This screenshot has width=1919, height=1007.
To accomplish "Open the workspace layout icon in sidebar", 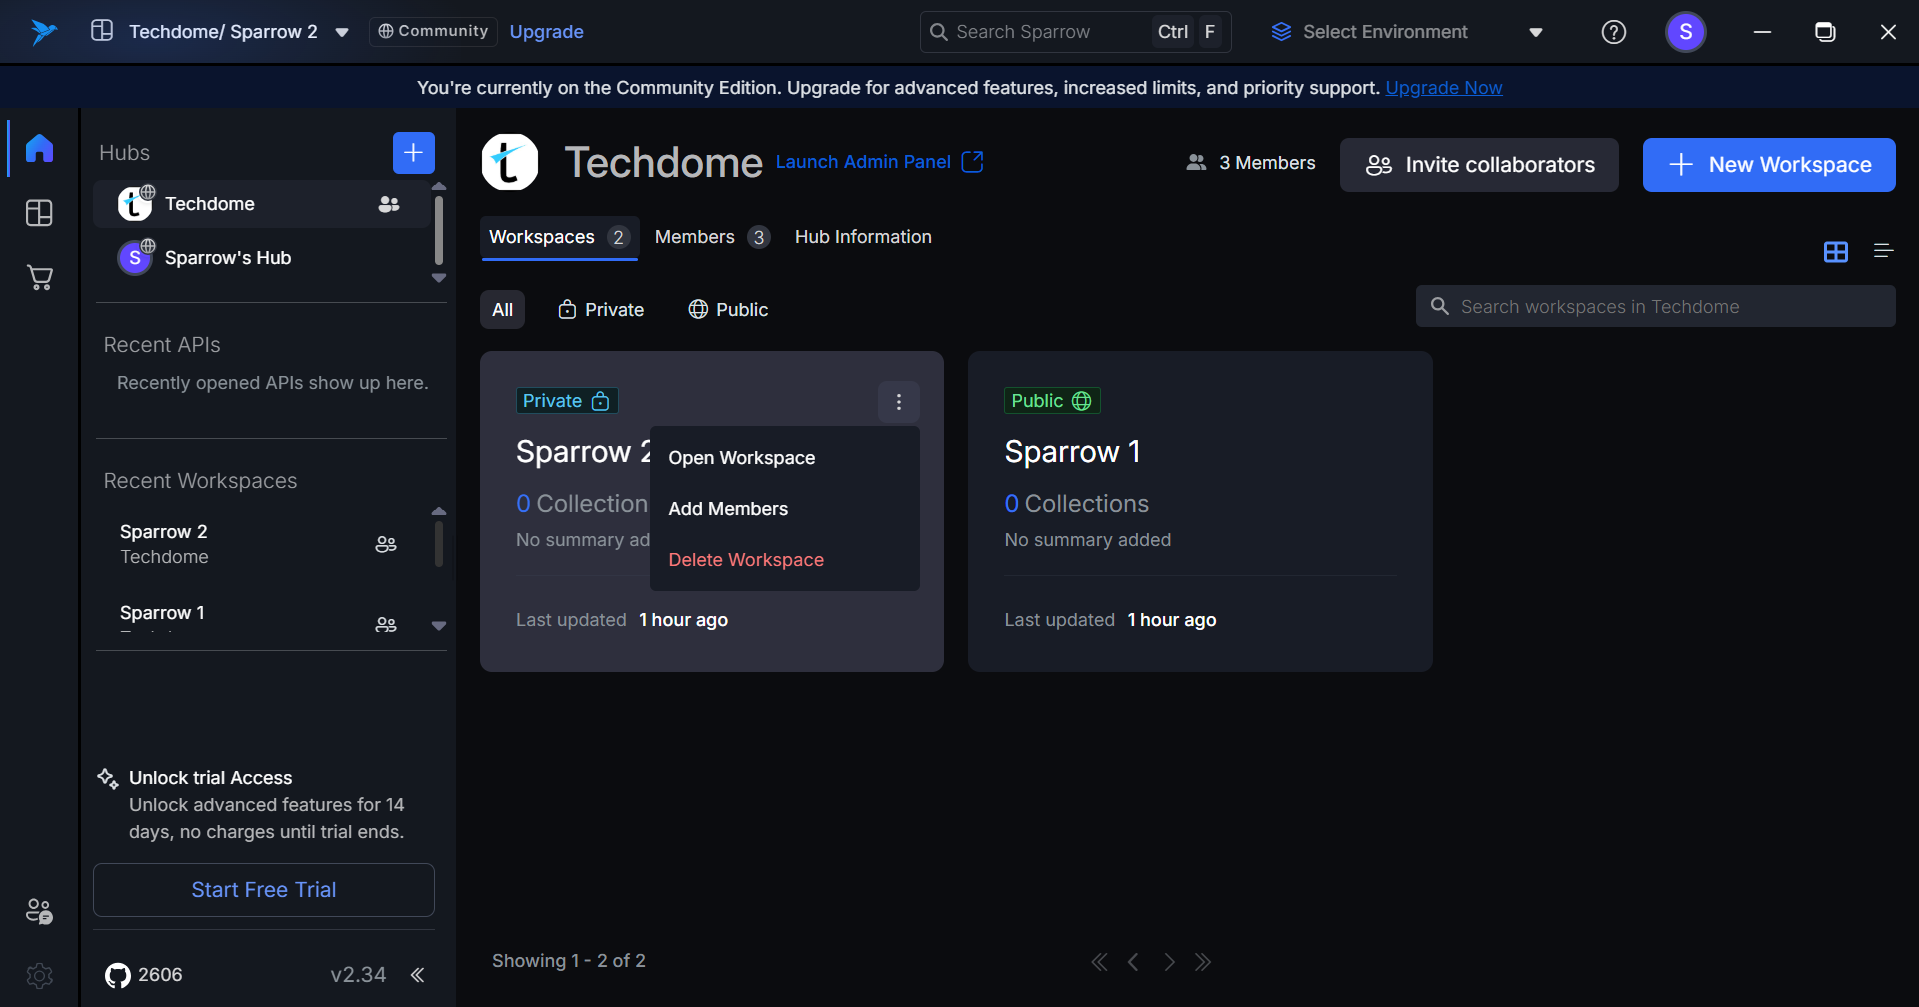I will coord(39,213).
